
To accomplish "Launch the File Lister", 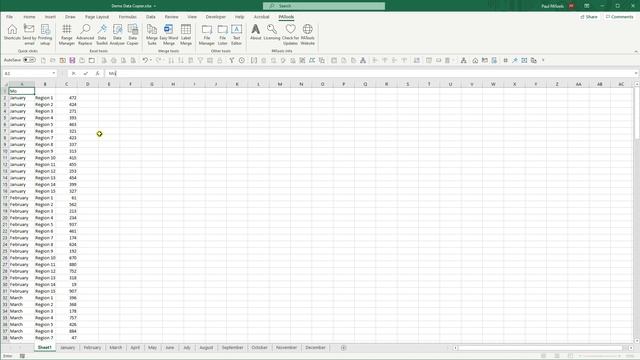I will coord(222,34).
